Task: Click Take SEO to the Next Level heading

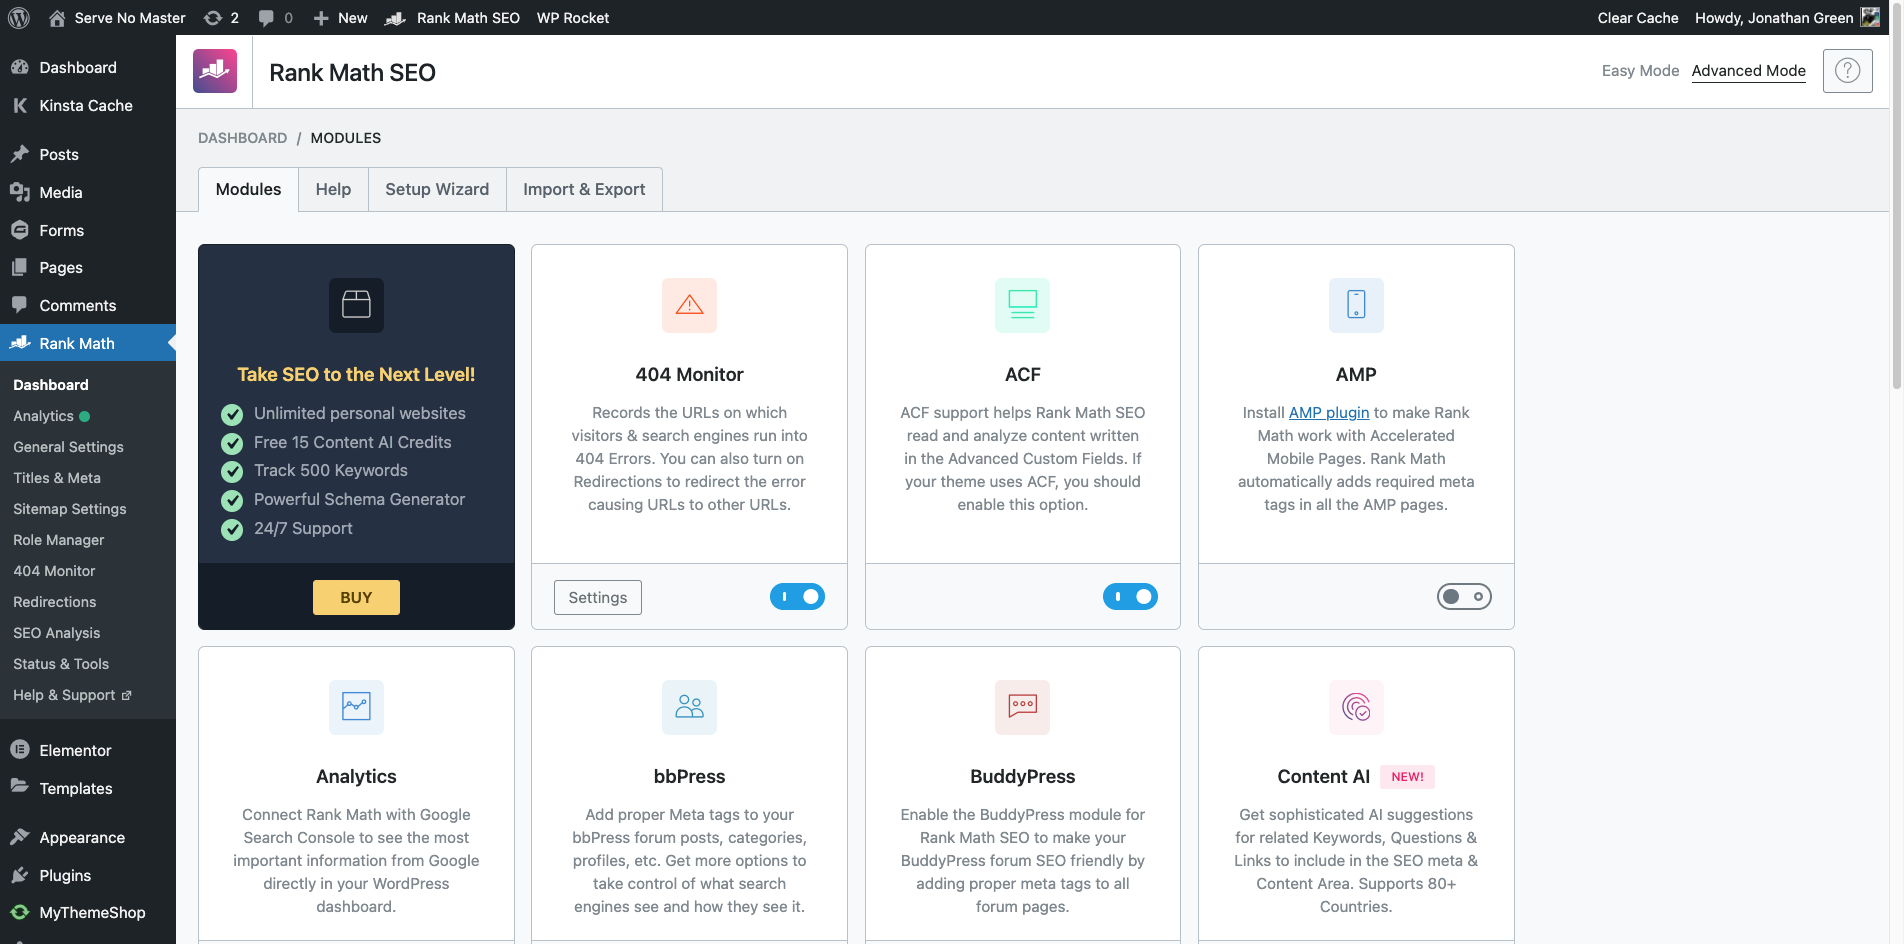Action: [x=356, y=374]
